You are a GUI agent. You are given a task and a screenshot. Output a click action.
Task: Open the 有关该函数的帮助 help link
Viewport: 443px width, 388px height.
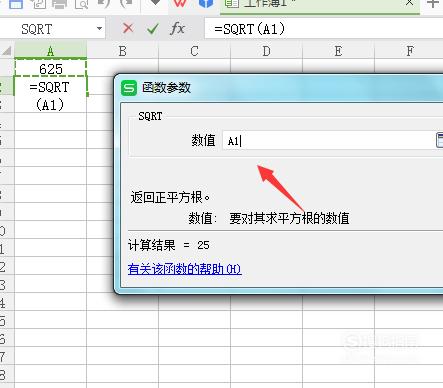coord(184,269)
